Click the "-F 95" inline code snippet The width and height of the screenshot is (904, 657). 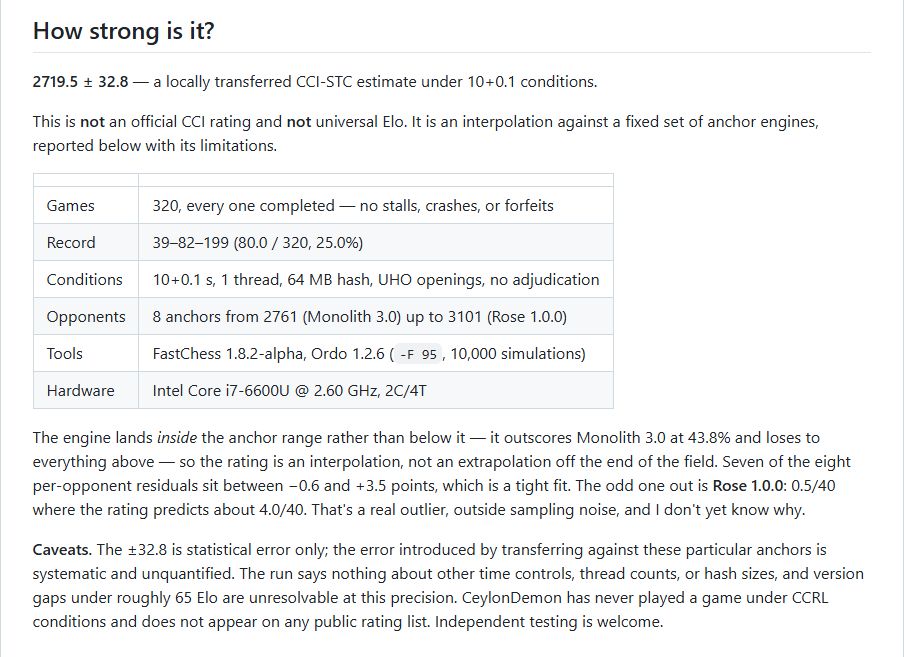418,354
